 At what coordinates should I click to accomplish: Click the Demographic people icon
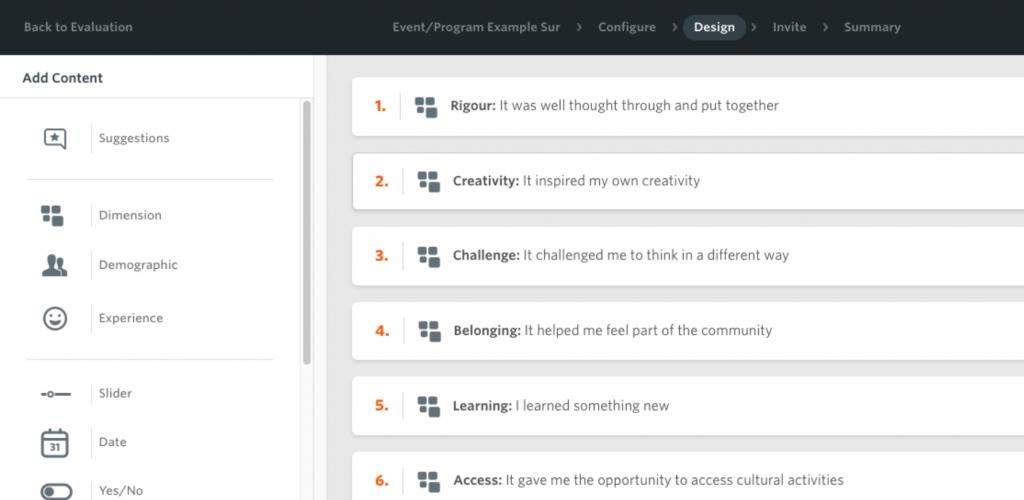(x=55, y=265)
